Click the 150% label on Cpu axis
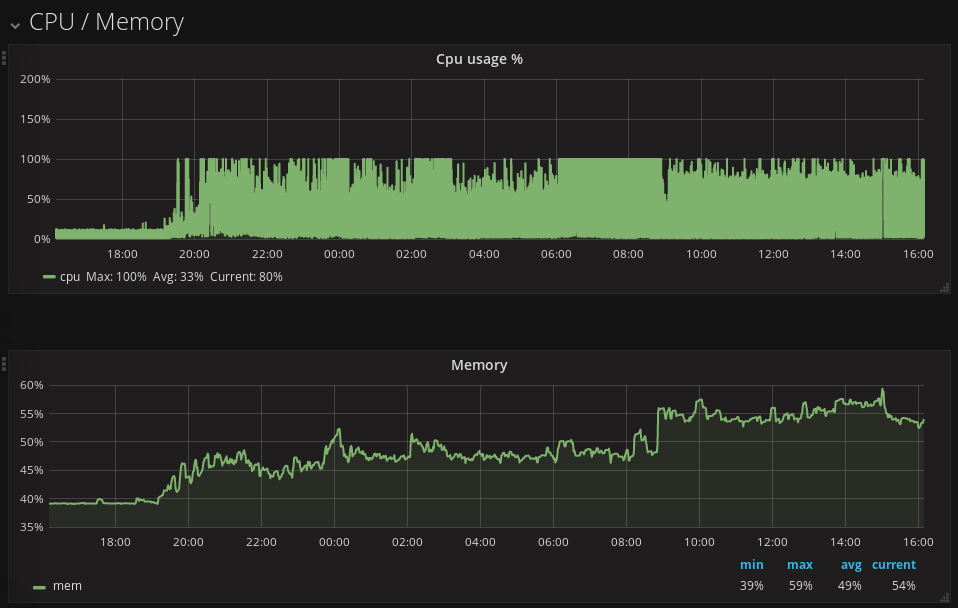The image size is (958, 608). tap(35, 119)
